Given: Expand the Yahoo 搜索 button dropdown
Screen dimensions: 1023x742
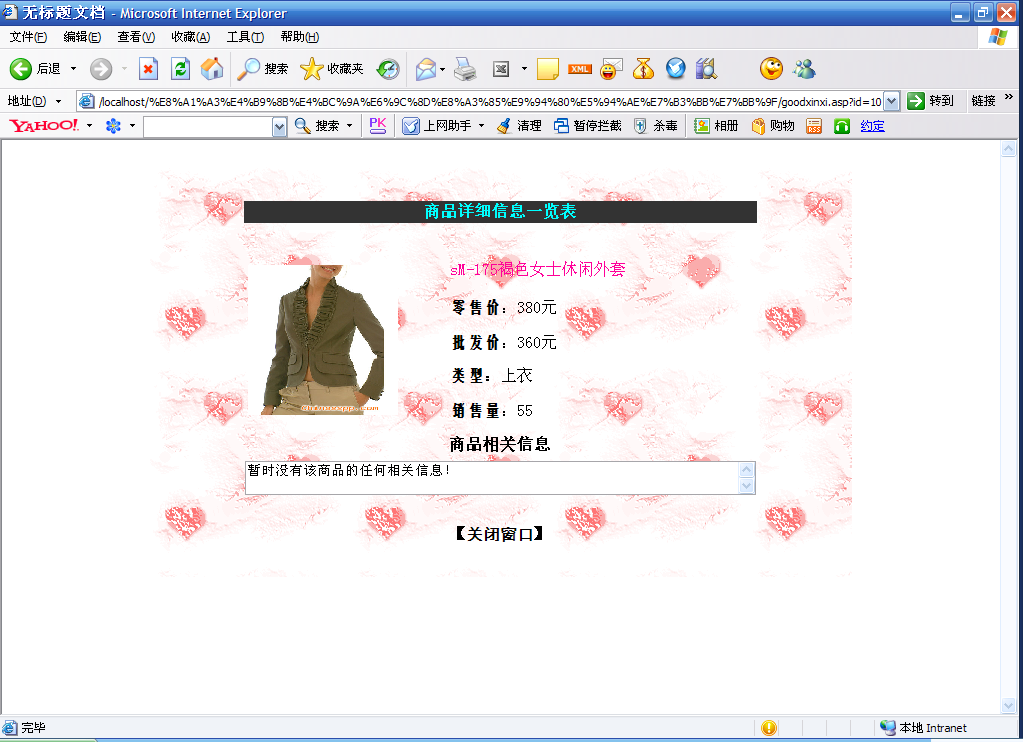Looking at the screenshot, I should click(349, 125).
